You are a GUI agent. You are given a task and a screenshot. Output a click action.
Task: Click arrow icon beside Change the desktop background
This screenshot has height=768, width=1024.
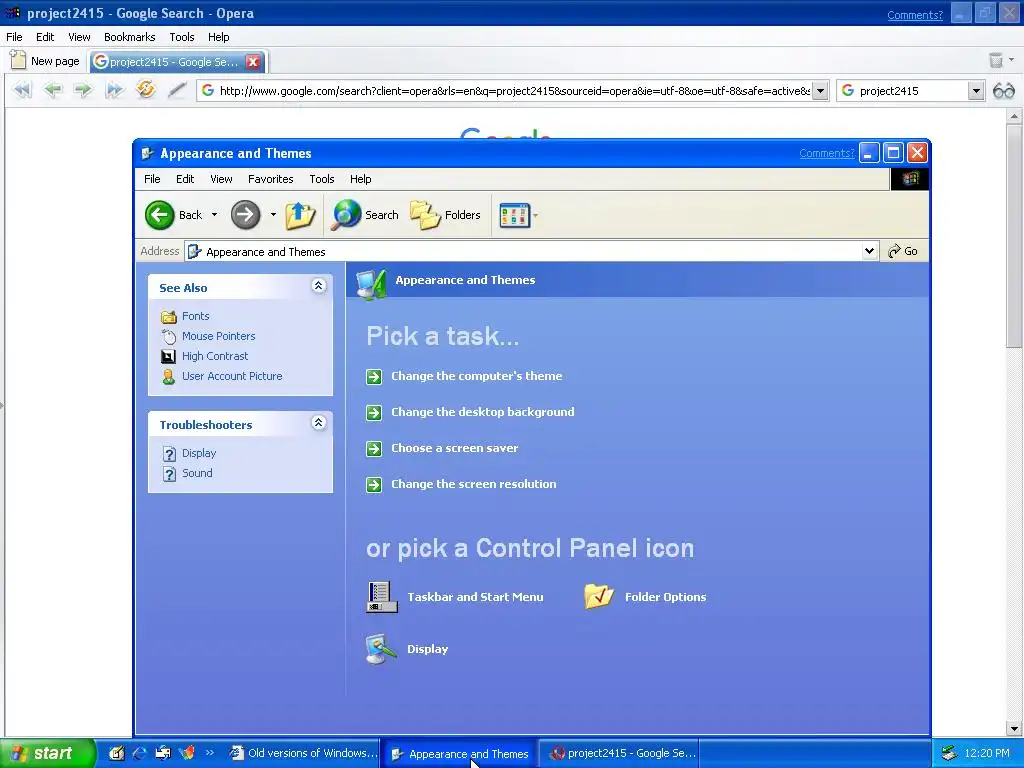pyautogui.click(x=374, y=413)
